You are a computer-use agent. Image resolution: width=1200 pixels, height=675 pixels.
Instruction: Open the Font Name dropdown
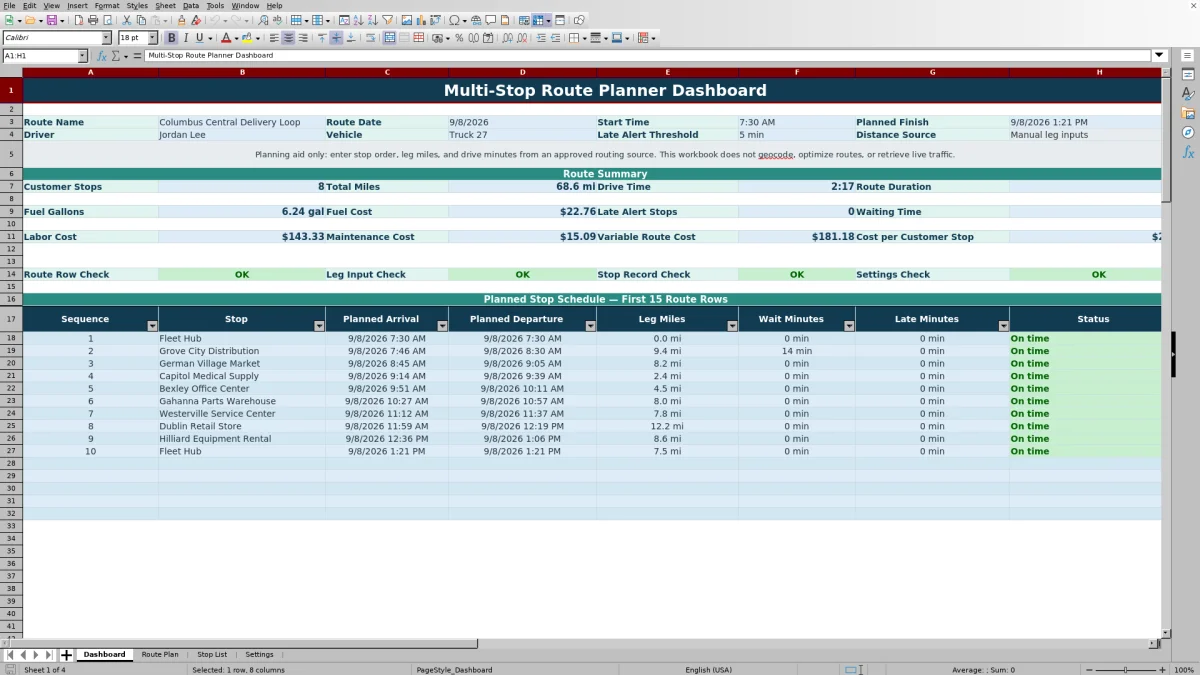tap(106, 38)
